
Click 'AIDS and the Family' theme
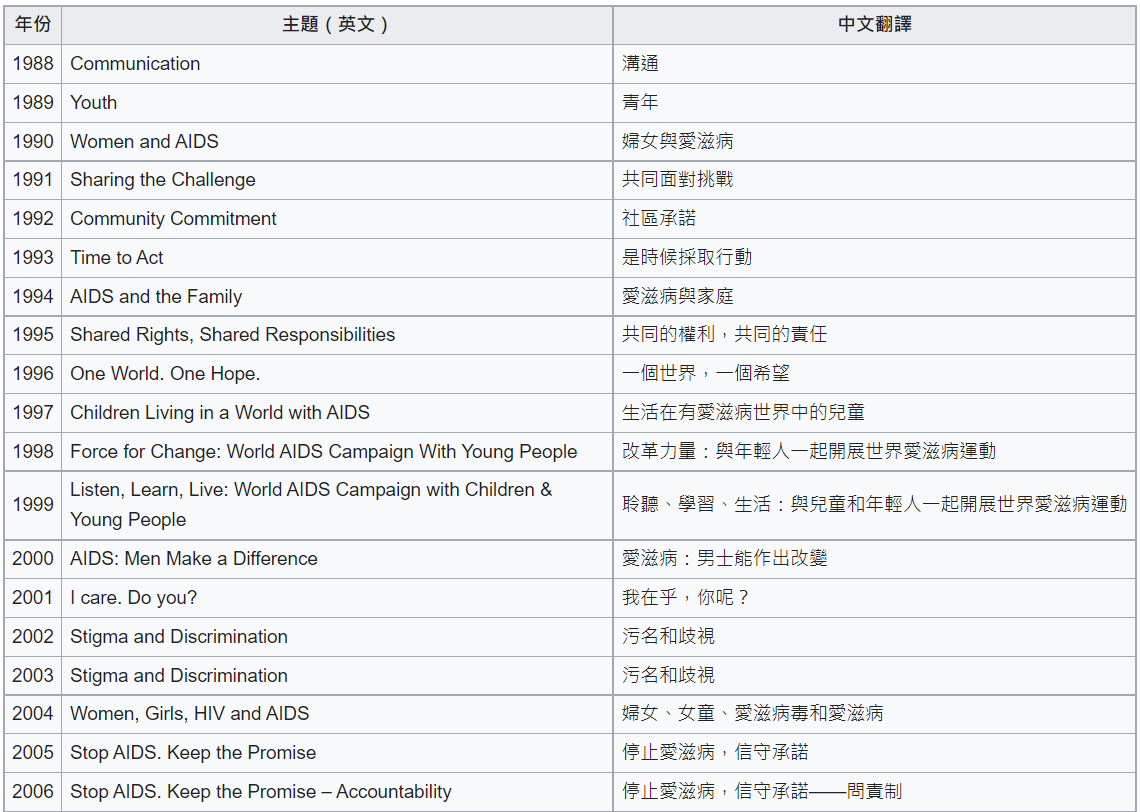156,296
